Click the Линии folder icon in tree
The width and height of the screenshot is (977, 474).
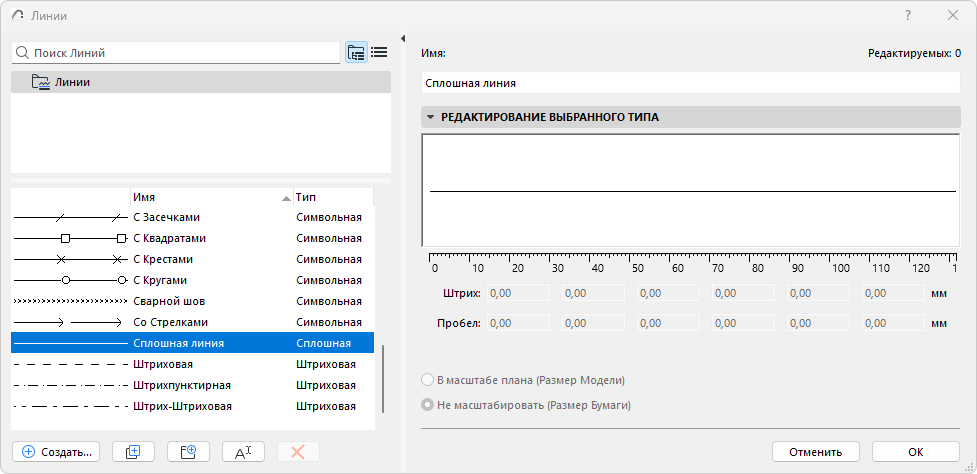[x=41, y=82]
